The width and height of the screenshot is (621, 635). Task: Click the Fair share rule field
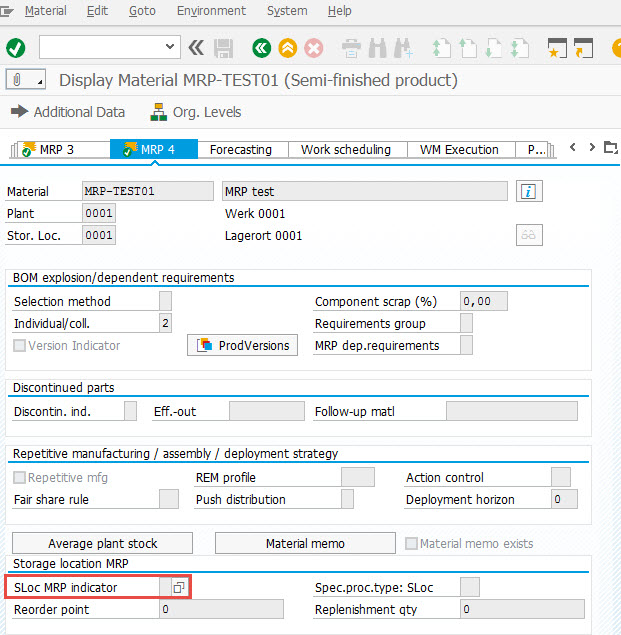pyautogui.click(x=169, y=499)
